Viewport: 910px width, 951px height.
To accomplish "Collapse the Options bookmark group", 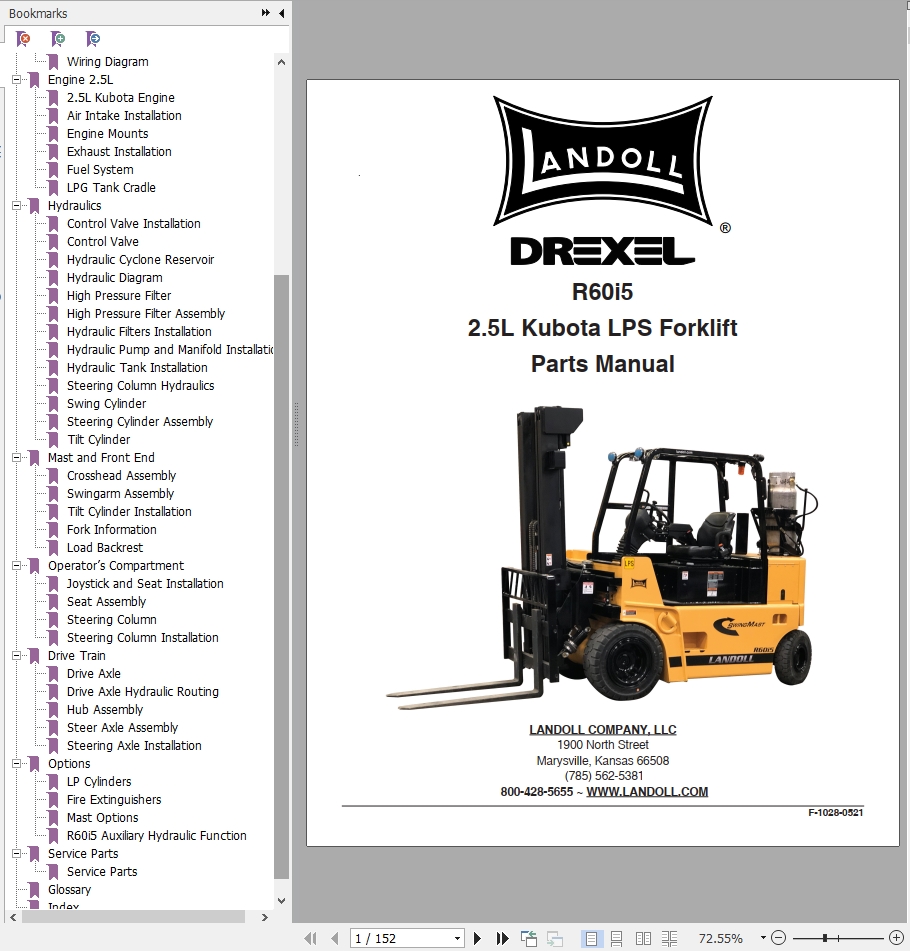I will [16, 764].
